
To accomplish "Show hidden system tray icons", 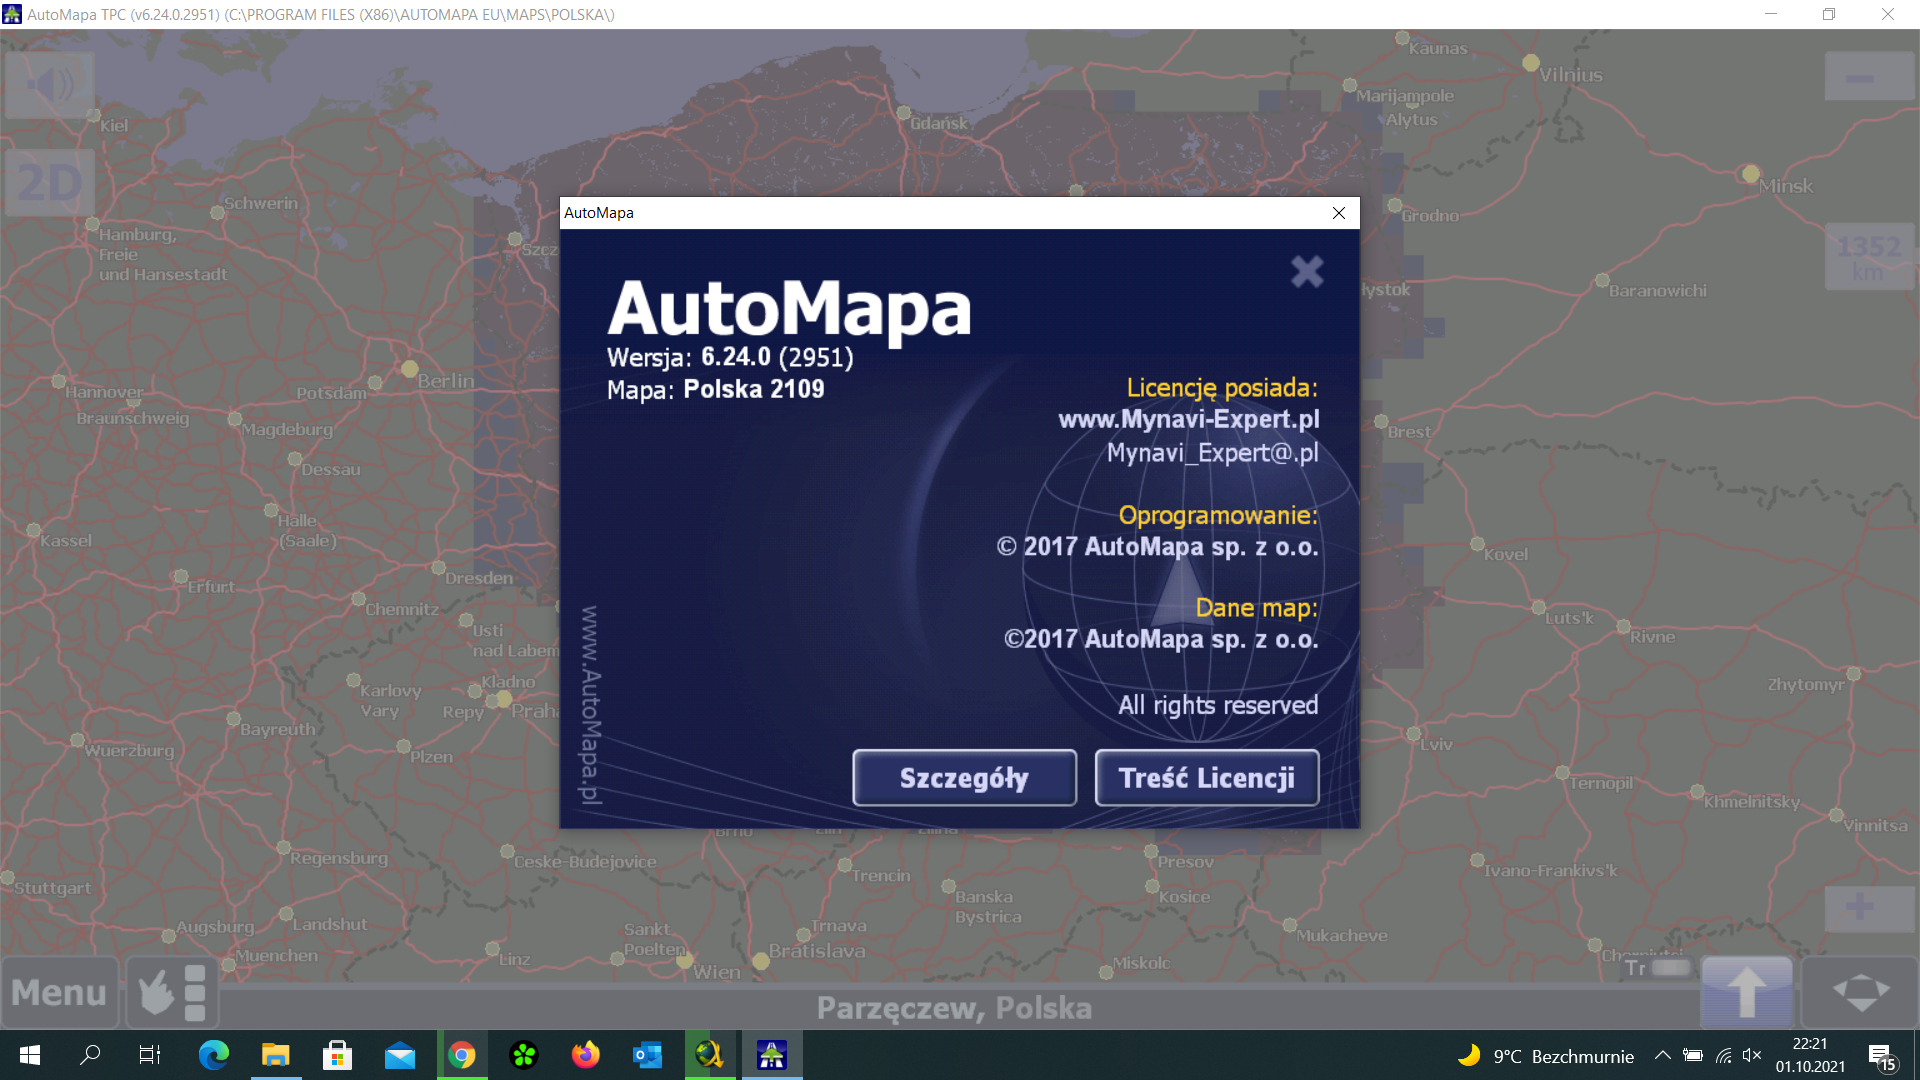I will click(1662, 1055).
